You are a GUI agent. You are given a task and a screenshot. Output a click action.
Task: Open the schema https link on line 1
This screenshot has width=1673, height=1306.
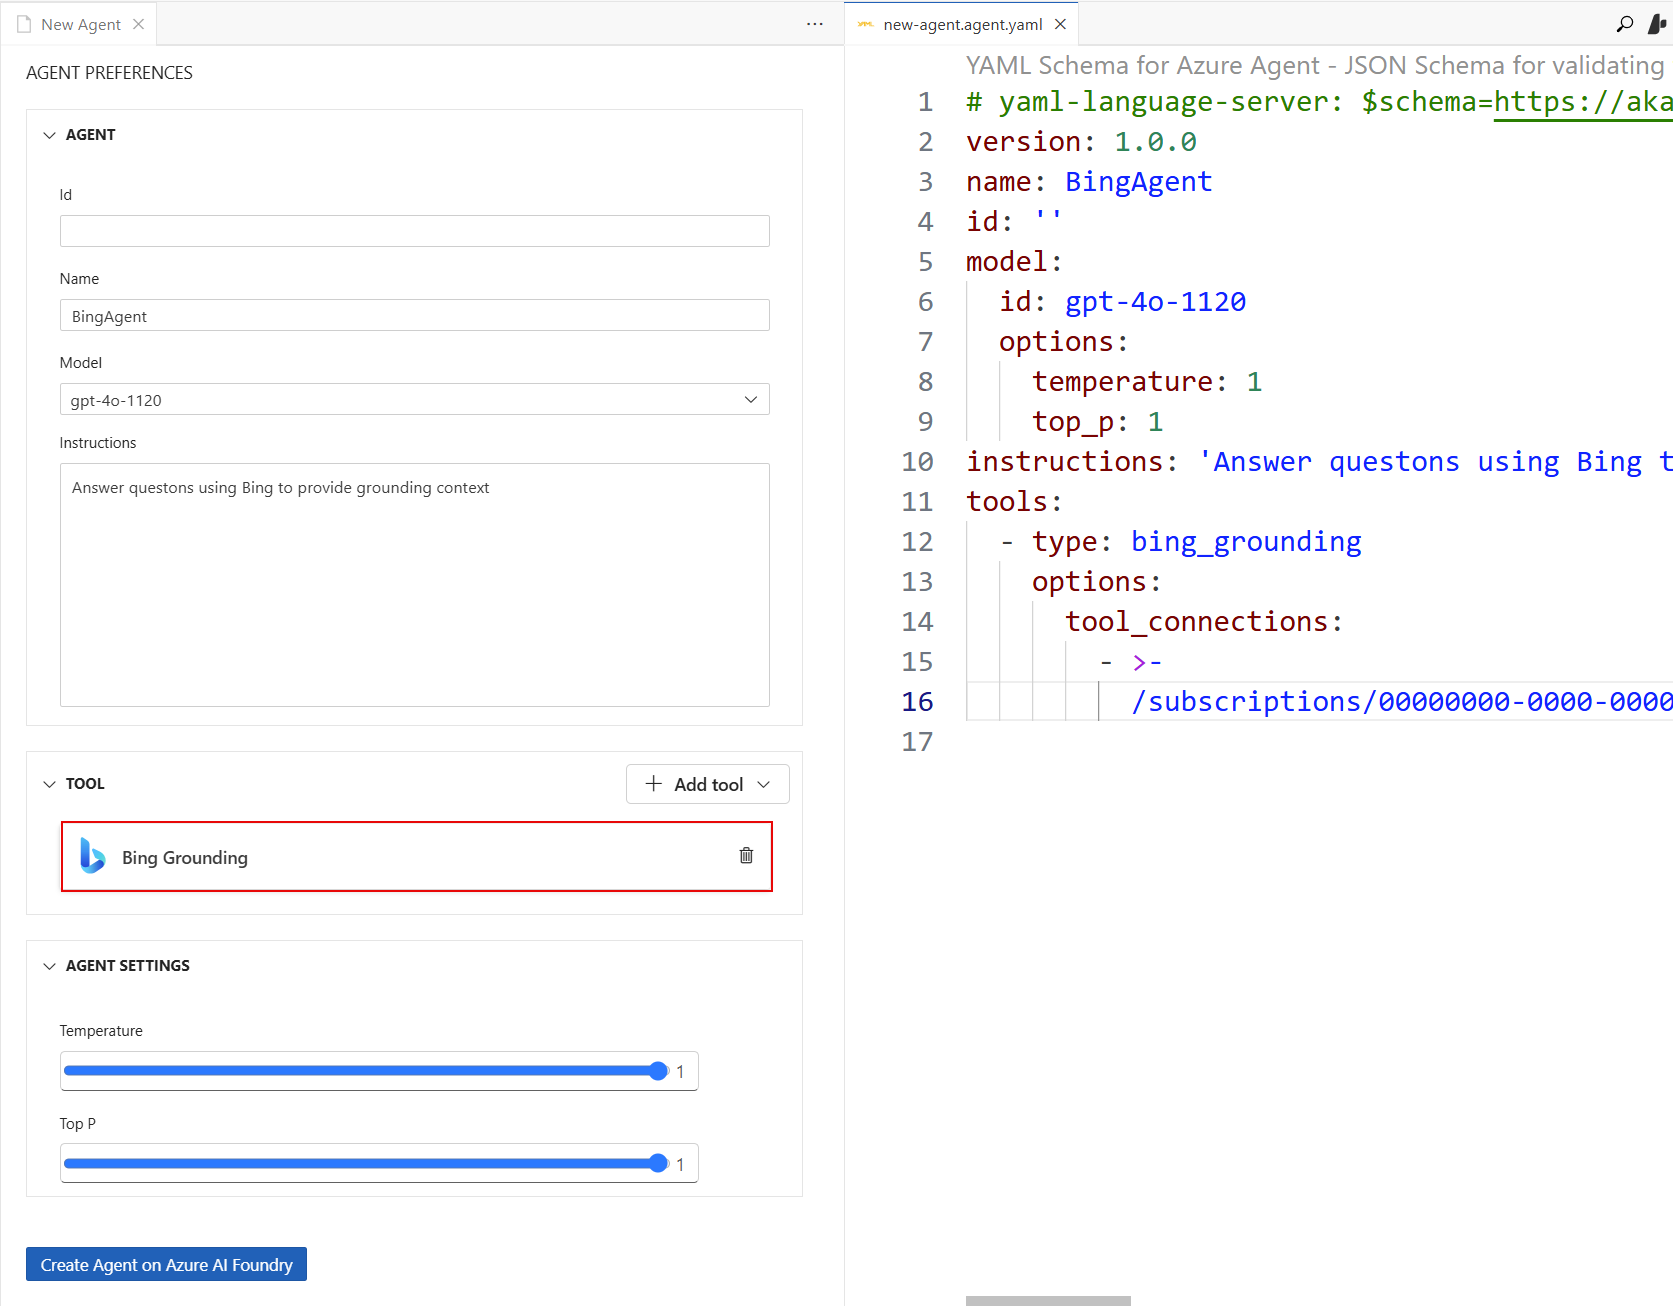point(1583,101)
